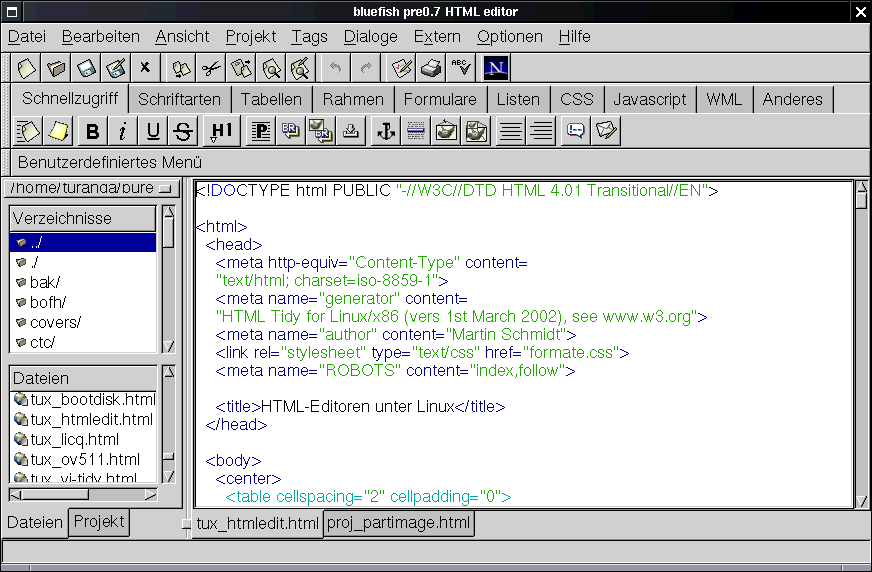This screenshot has height=572, width=872.
Task: Click the break-clear-all BR icon
Action: point(320,131)
